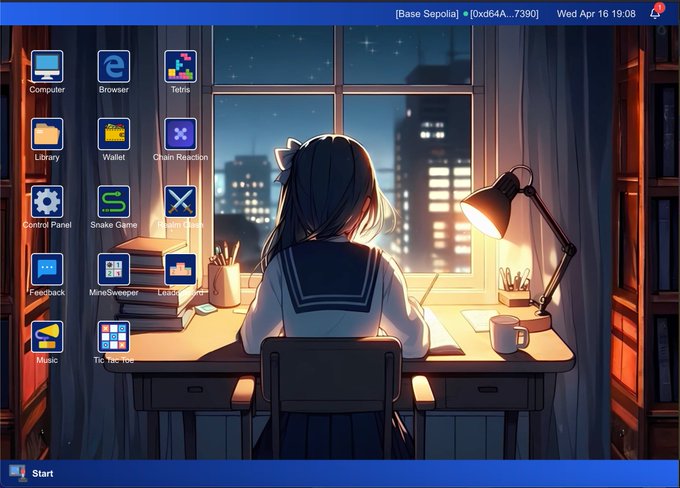This screenshot has height=488, width=680.
Task: Click the Start button in taskbar
Action: [x=42, y=473]
